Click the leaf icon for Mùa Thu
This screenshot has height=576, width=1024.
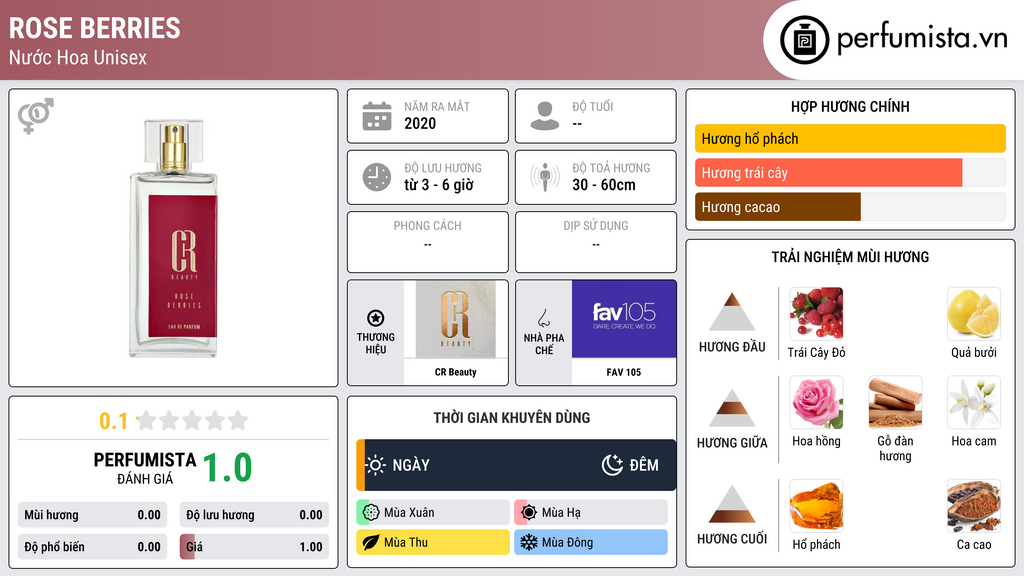(371, 542)
